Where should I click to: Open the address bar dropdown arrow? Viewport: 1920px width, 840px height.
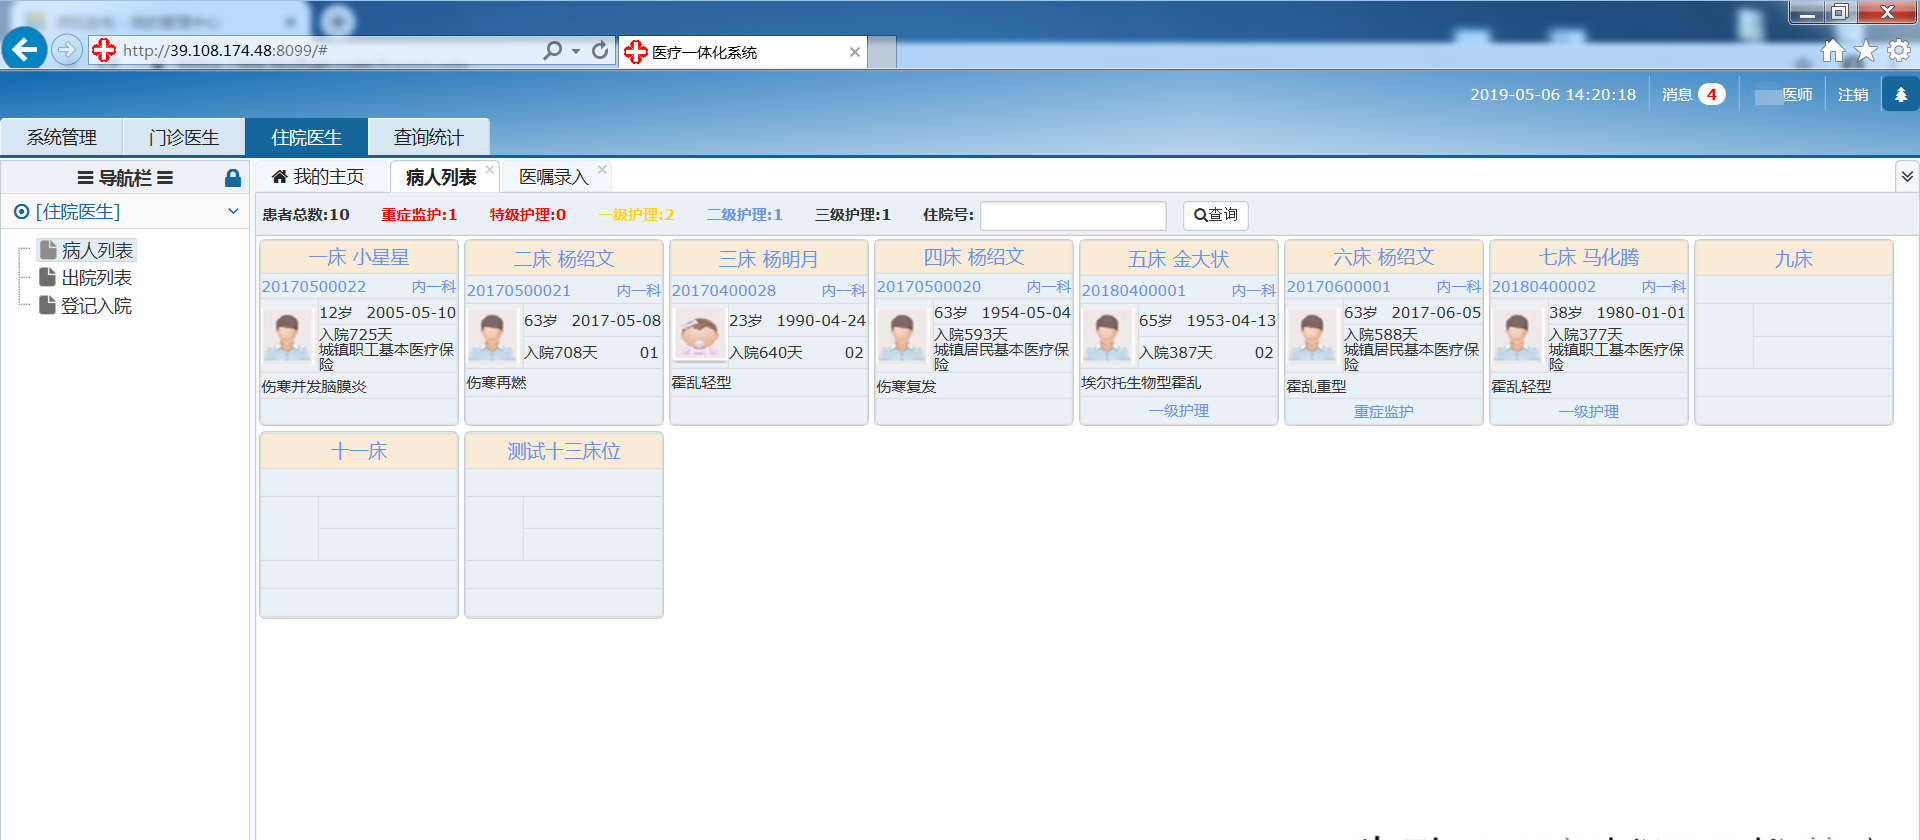point(576,51)
